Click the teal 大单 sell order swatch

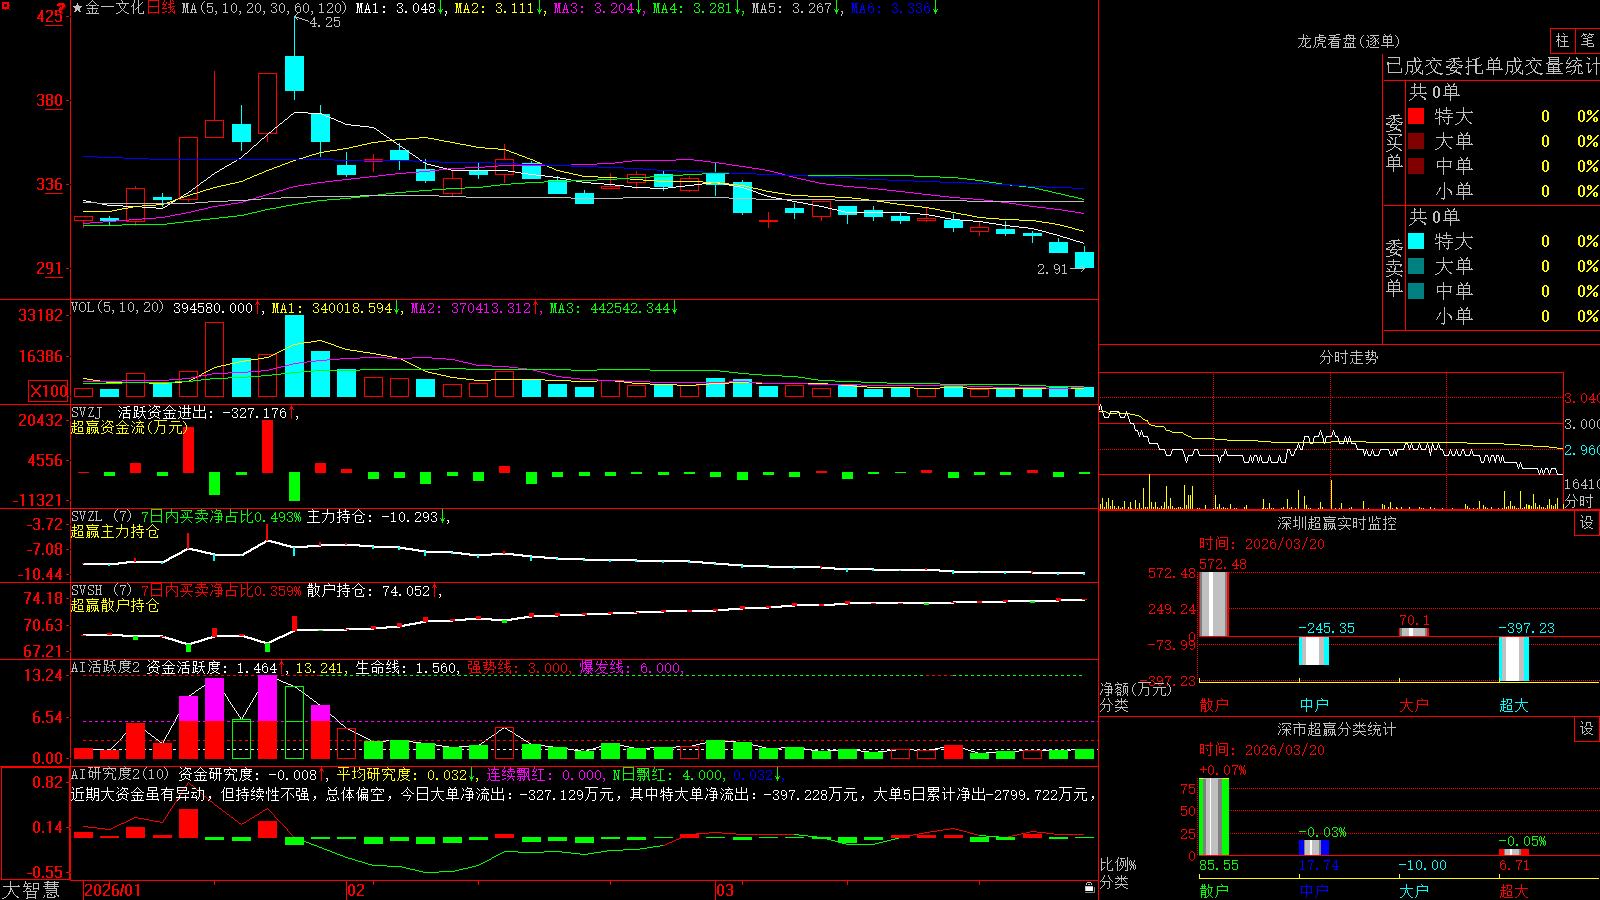(1416, 266)
